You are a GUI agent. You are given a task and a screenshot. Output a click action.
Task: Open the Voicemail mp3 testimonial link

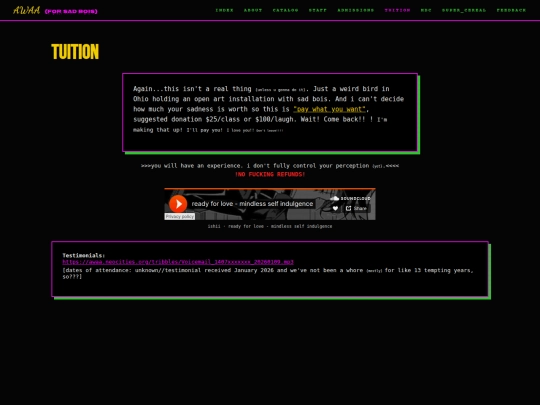click(178, 262)
